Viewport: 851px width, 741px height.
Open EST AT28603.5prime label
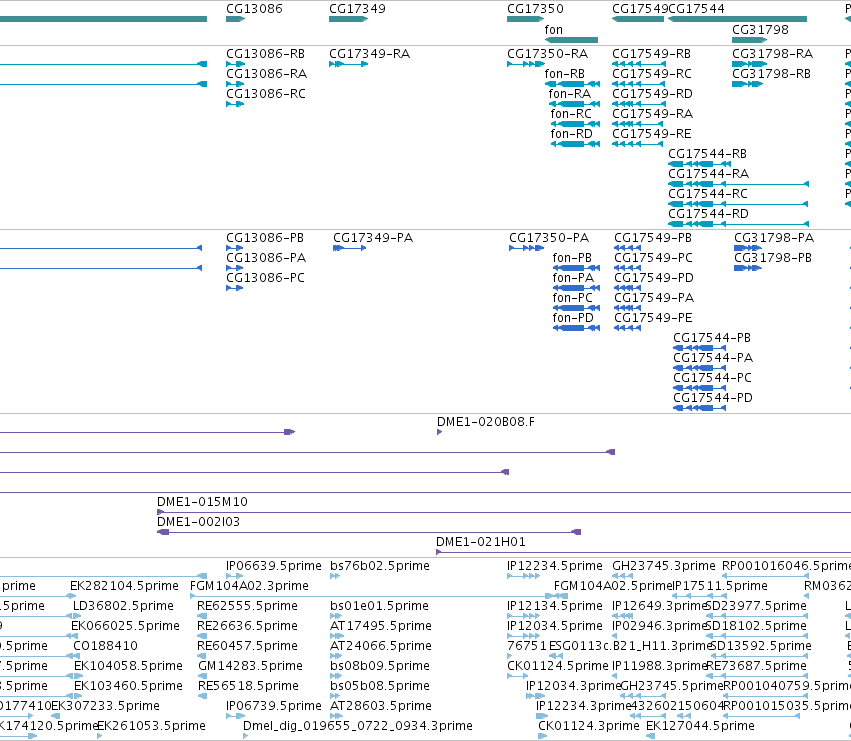pyautogui.click(x=380, y=706)
